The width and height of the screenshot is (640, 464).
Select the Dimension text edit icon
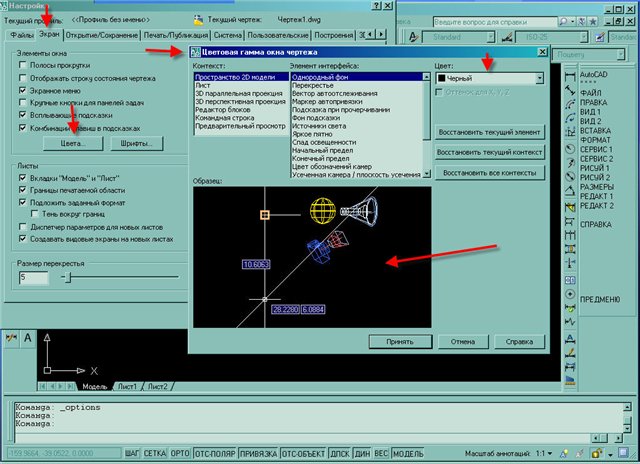pos(570,353)
